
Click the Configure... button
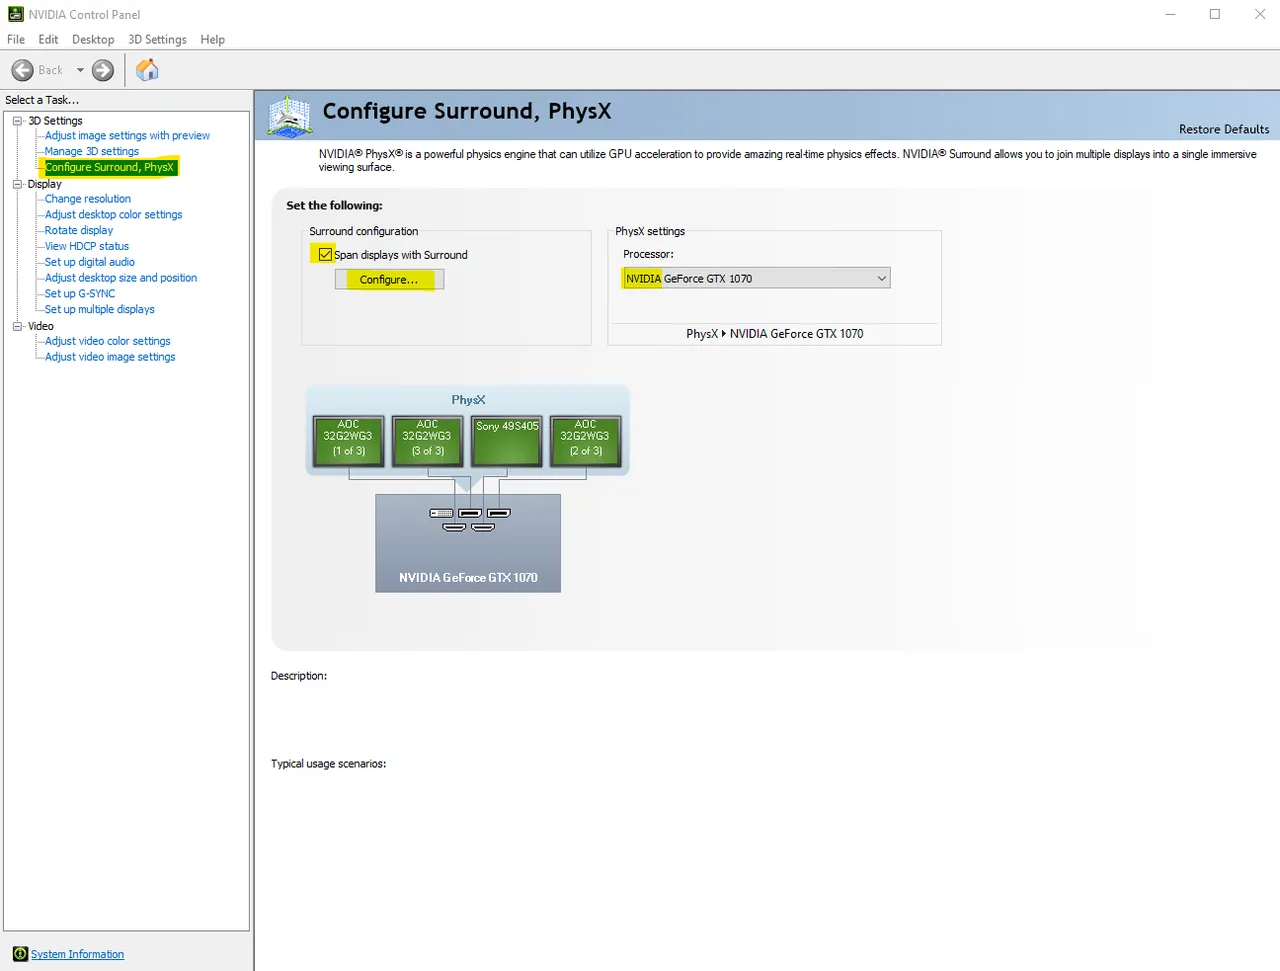(389, 280)
